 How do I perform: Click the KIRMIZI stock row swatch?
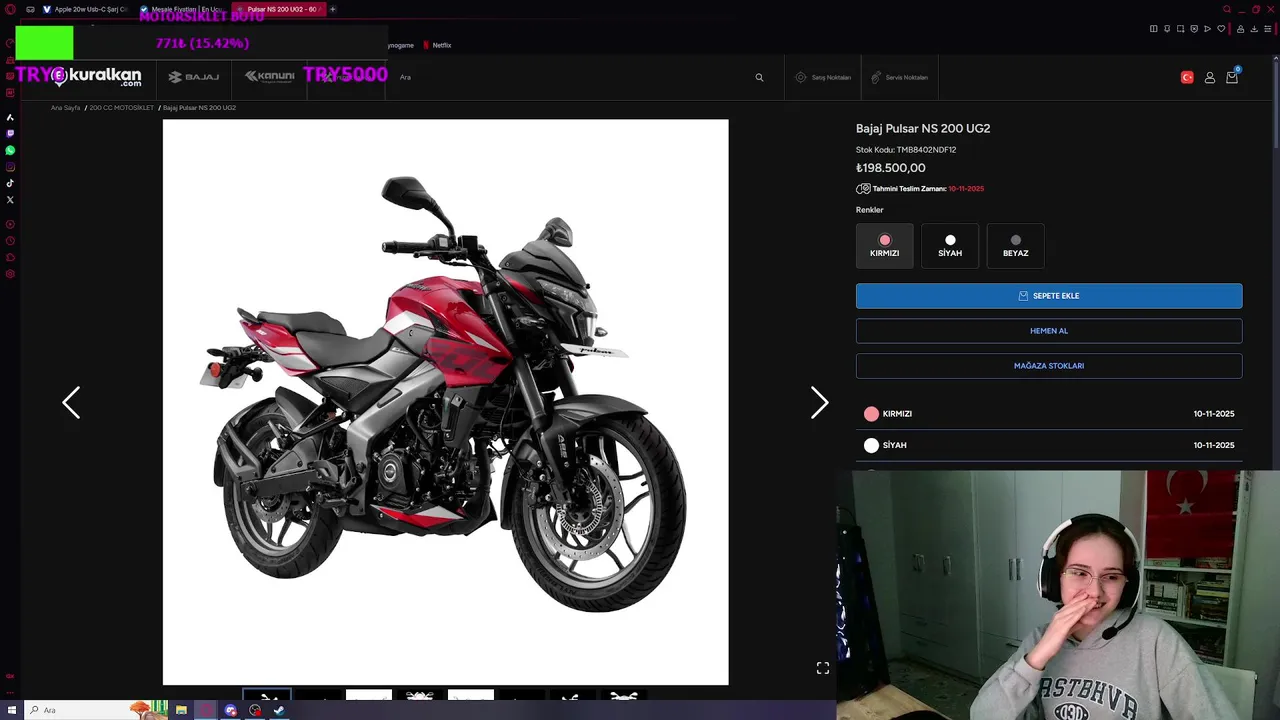tap(871, 414)
